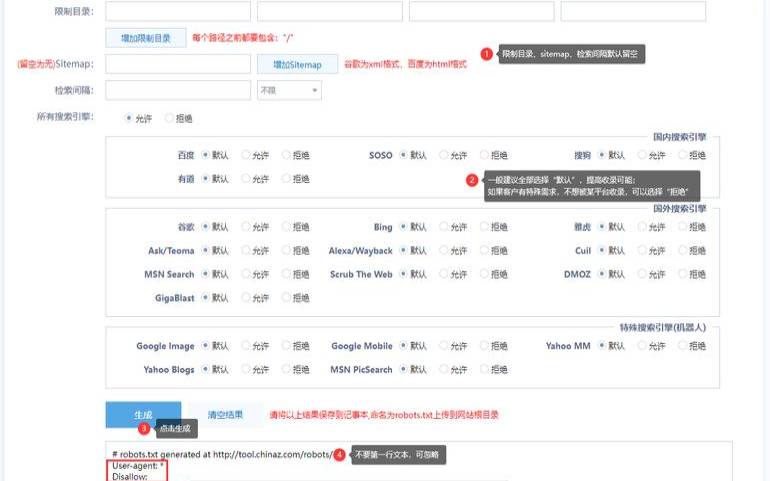Viewport: 770px width, 481px height.
Task: Select 允许 for all search engines
Action: pos(129,118)
